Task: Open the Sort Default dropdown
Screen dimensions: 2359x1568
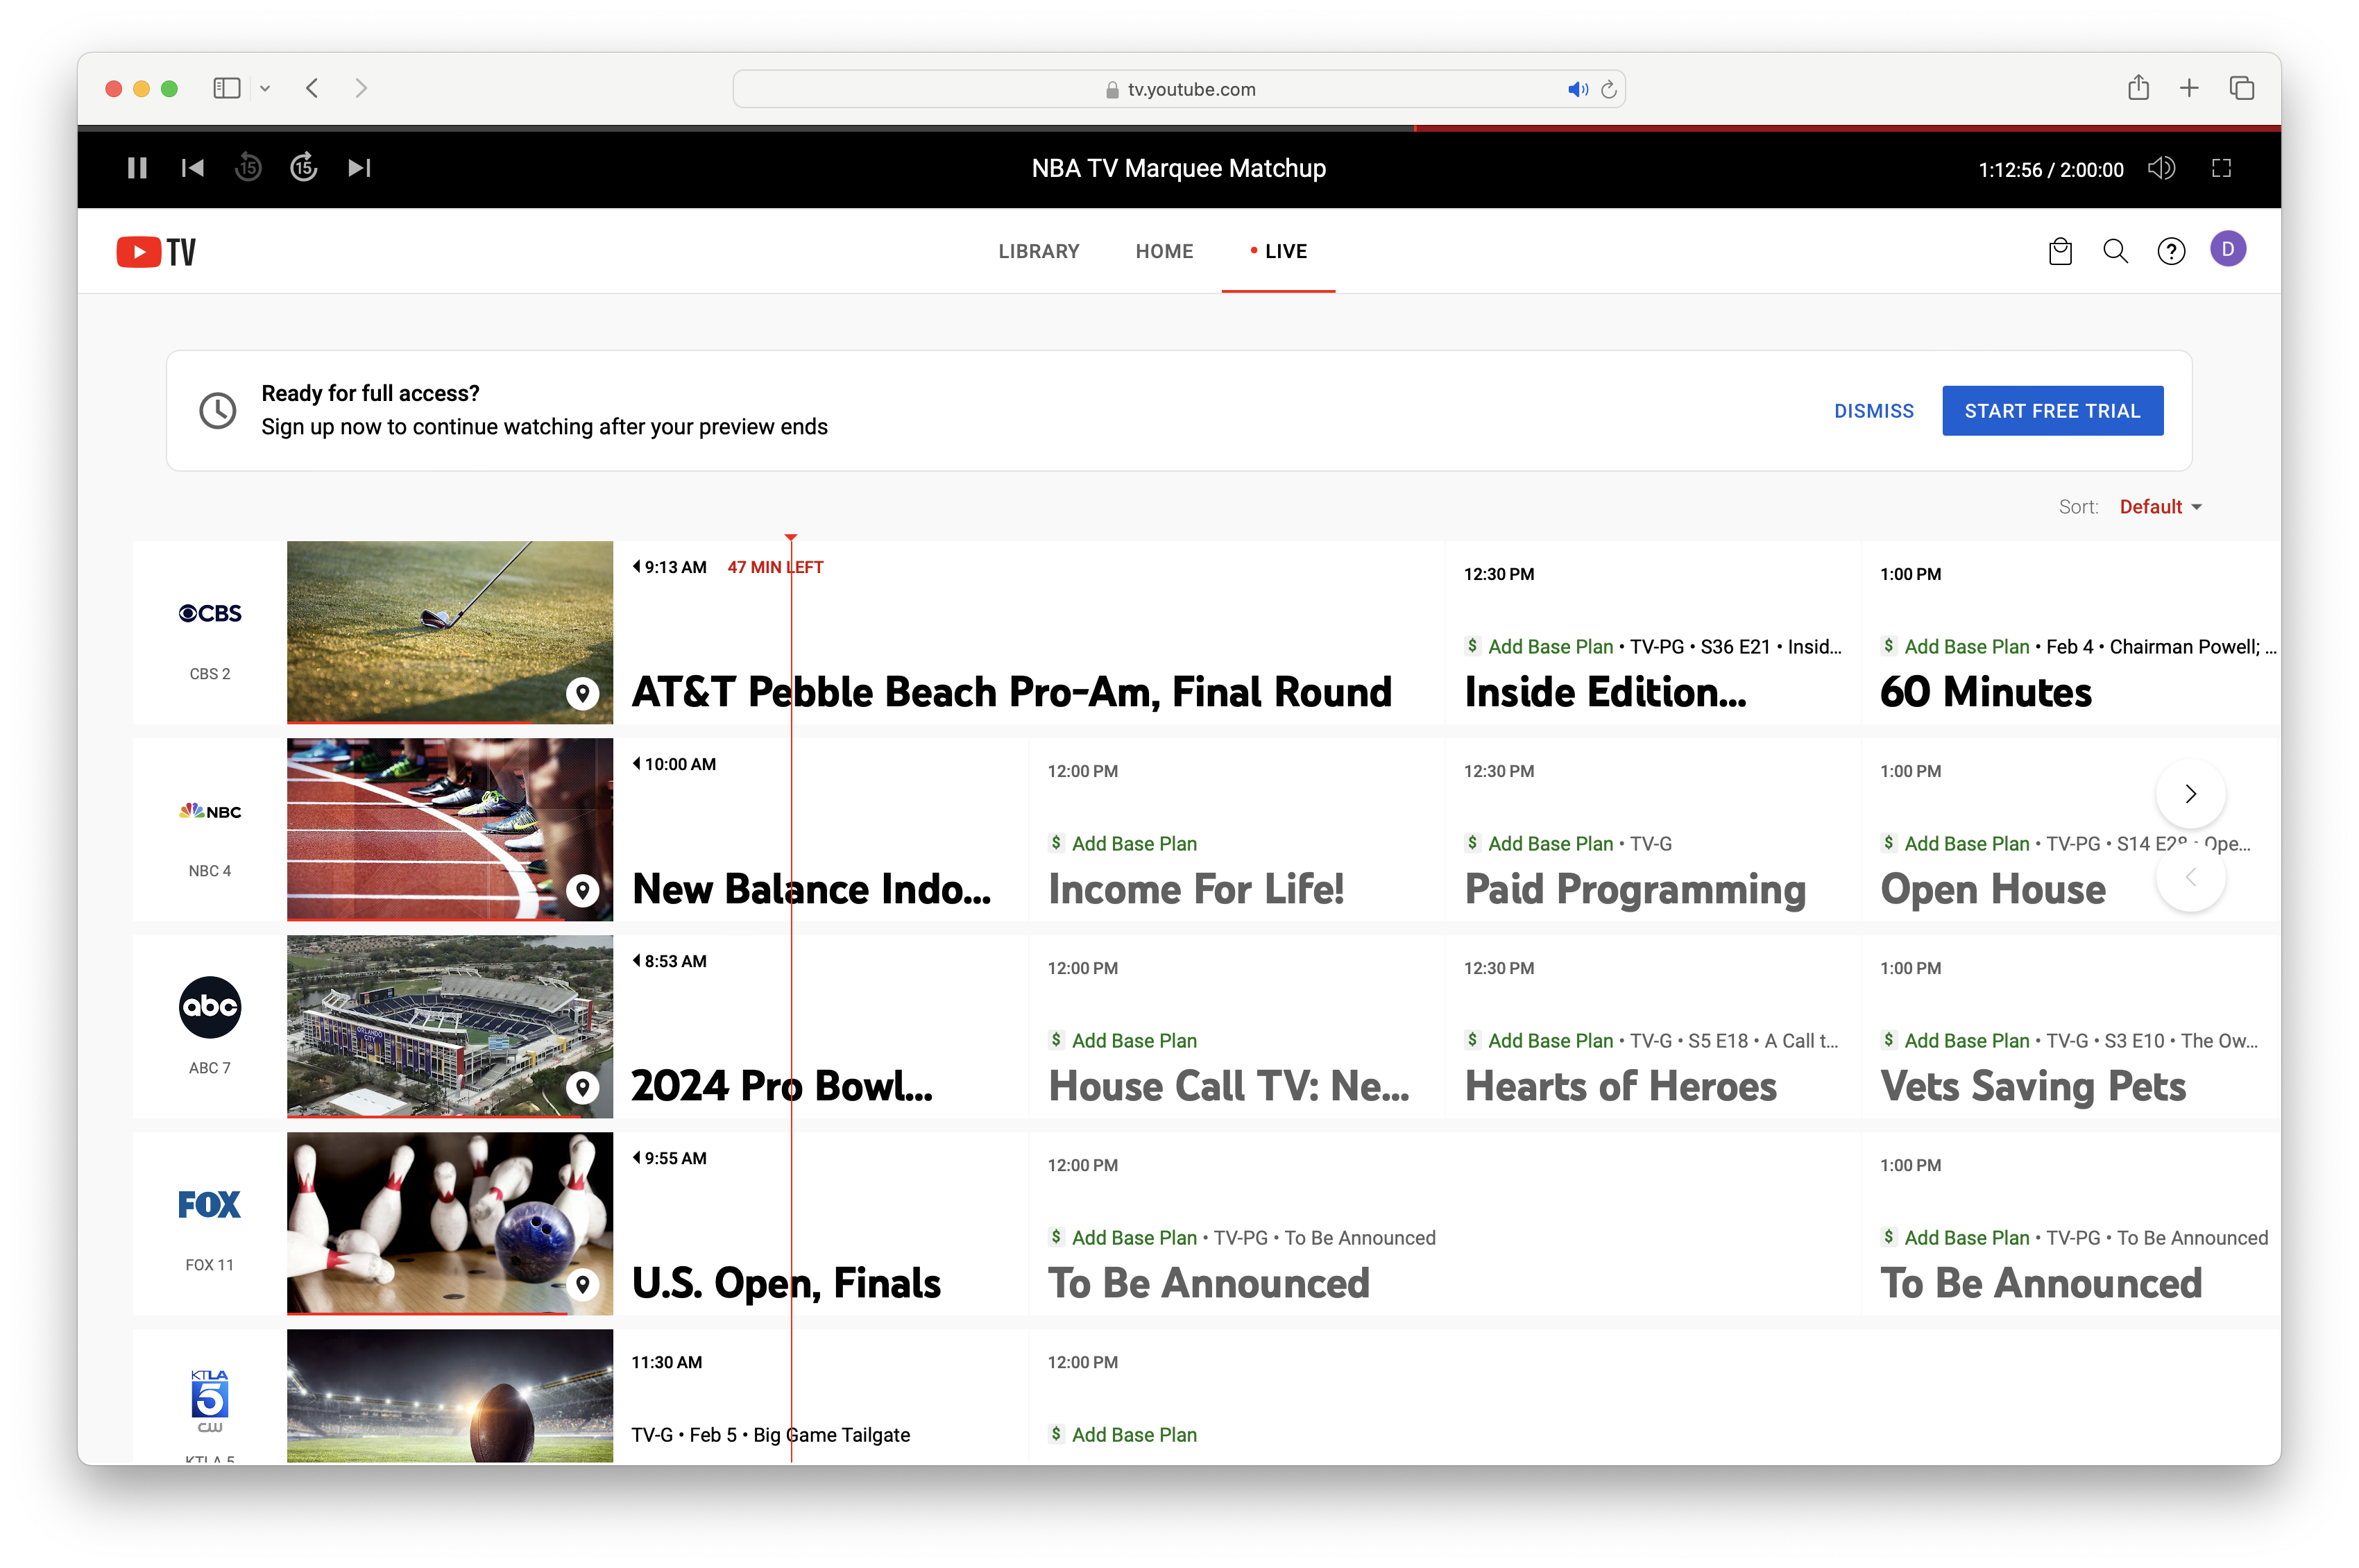Action: pyautogui.click(x=2160, y=507)
